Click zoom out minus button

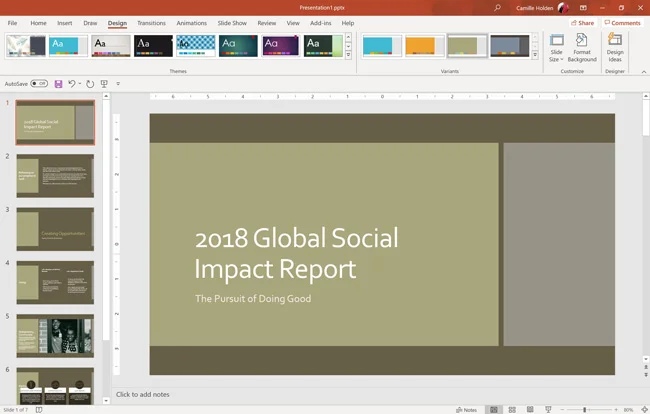click(x=563, y=410)
